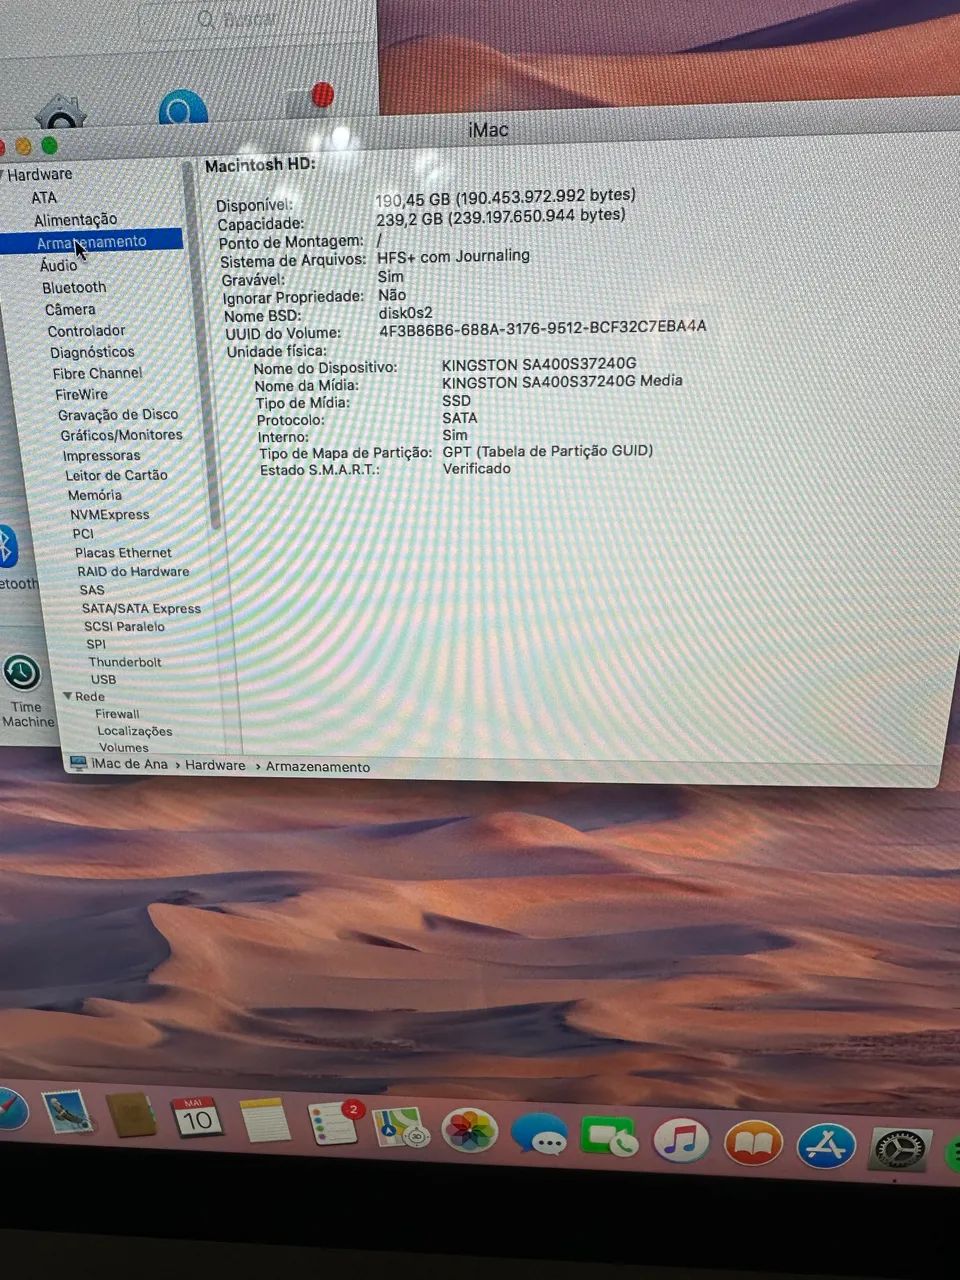Select Alimentação in the sidebar
This screenshot has height=1280, width=960.
coord(75,220)
